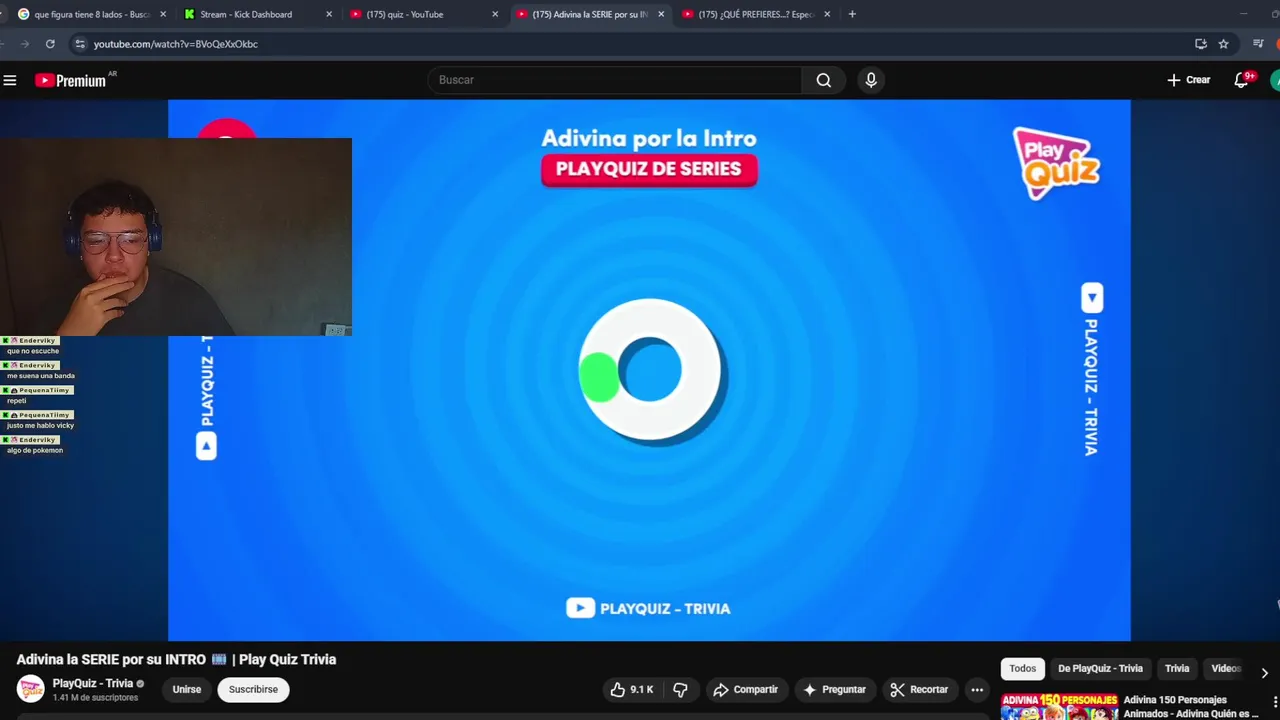Click '1.41 M de suscriptores' text

[x=95, y=697]
